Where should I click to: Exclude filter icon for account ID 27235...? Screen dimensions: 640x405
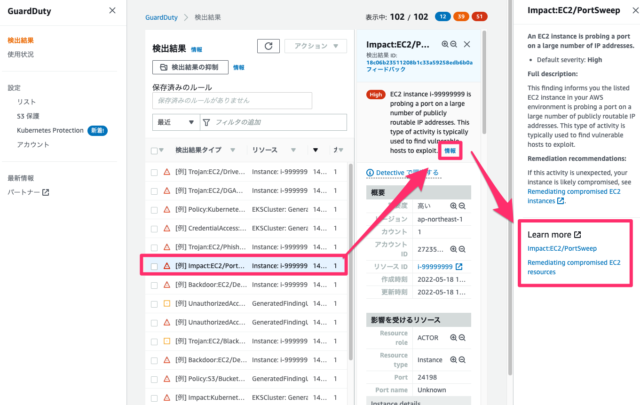click(x=462, y=249)
